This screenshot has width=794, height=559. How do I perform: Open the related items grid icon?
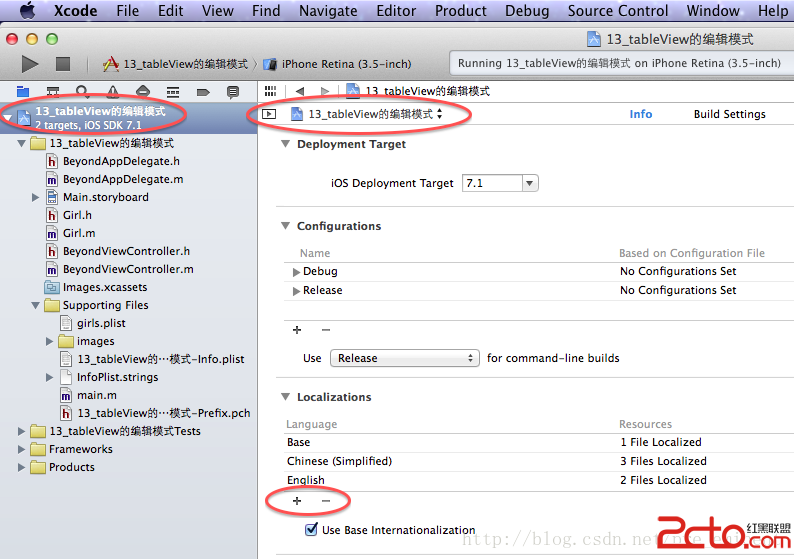click(270, 91)
